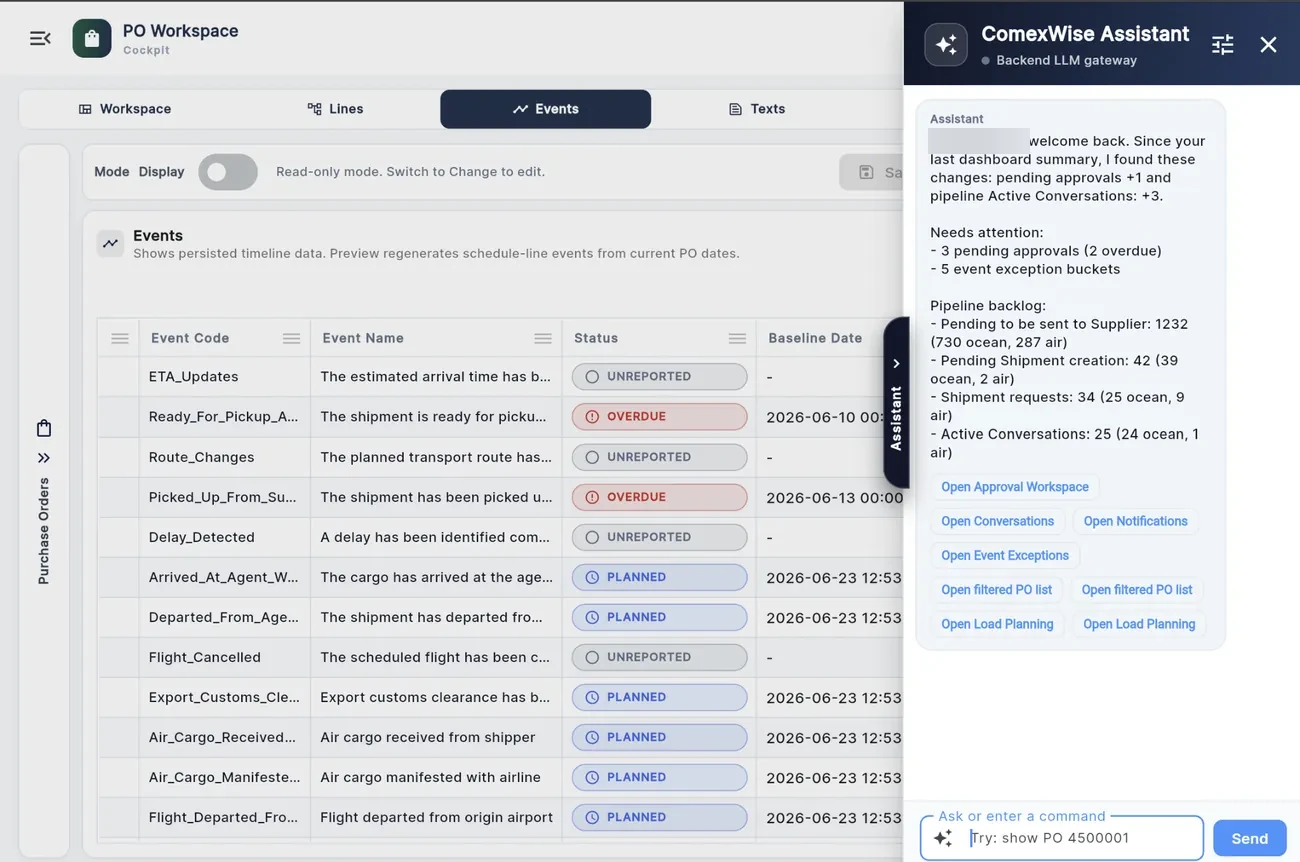Select the Air_Cargo_Manifeste event code cell
The image size is (1300, 862).
coord(225,777)
